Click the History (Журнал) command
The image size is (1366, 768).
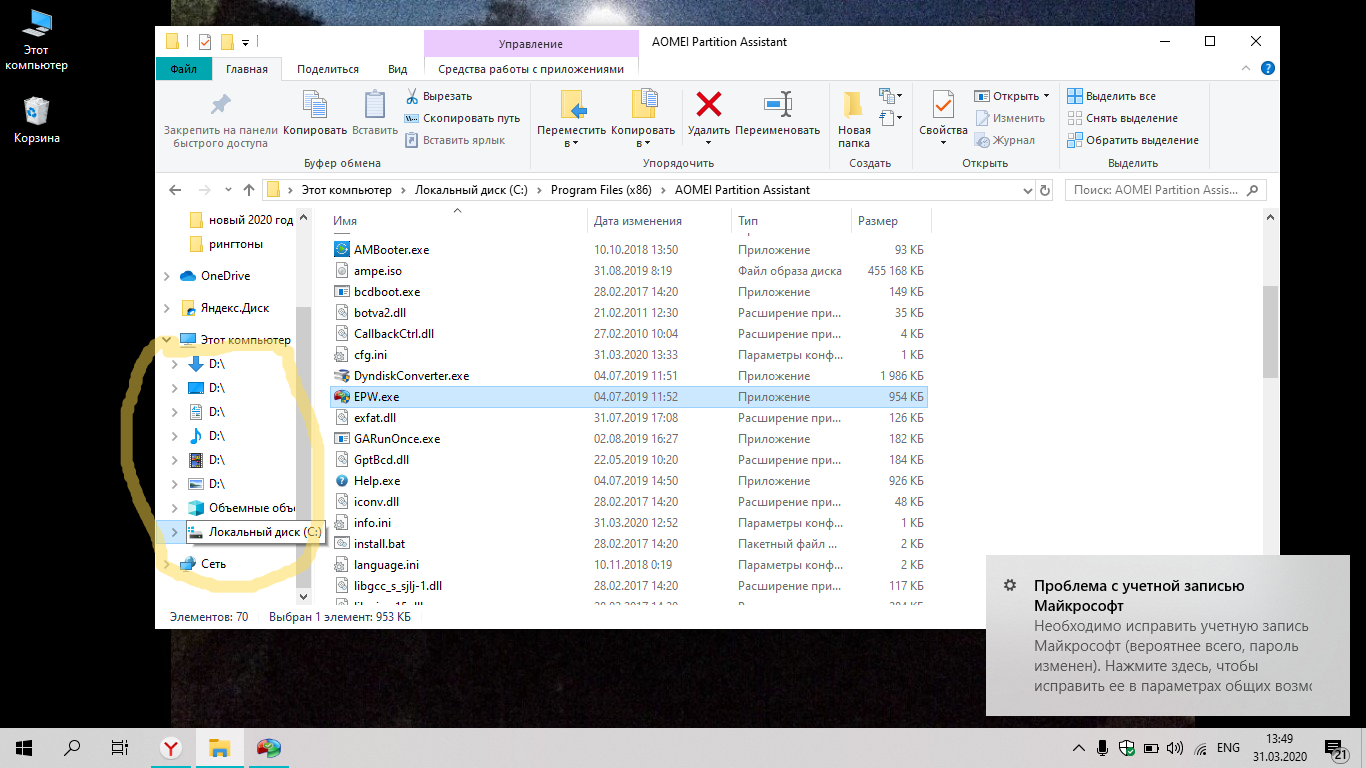tap(1005, 140)
